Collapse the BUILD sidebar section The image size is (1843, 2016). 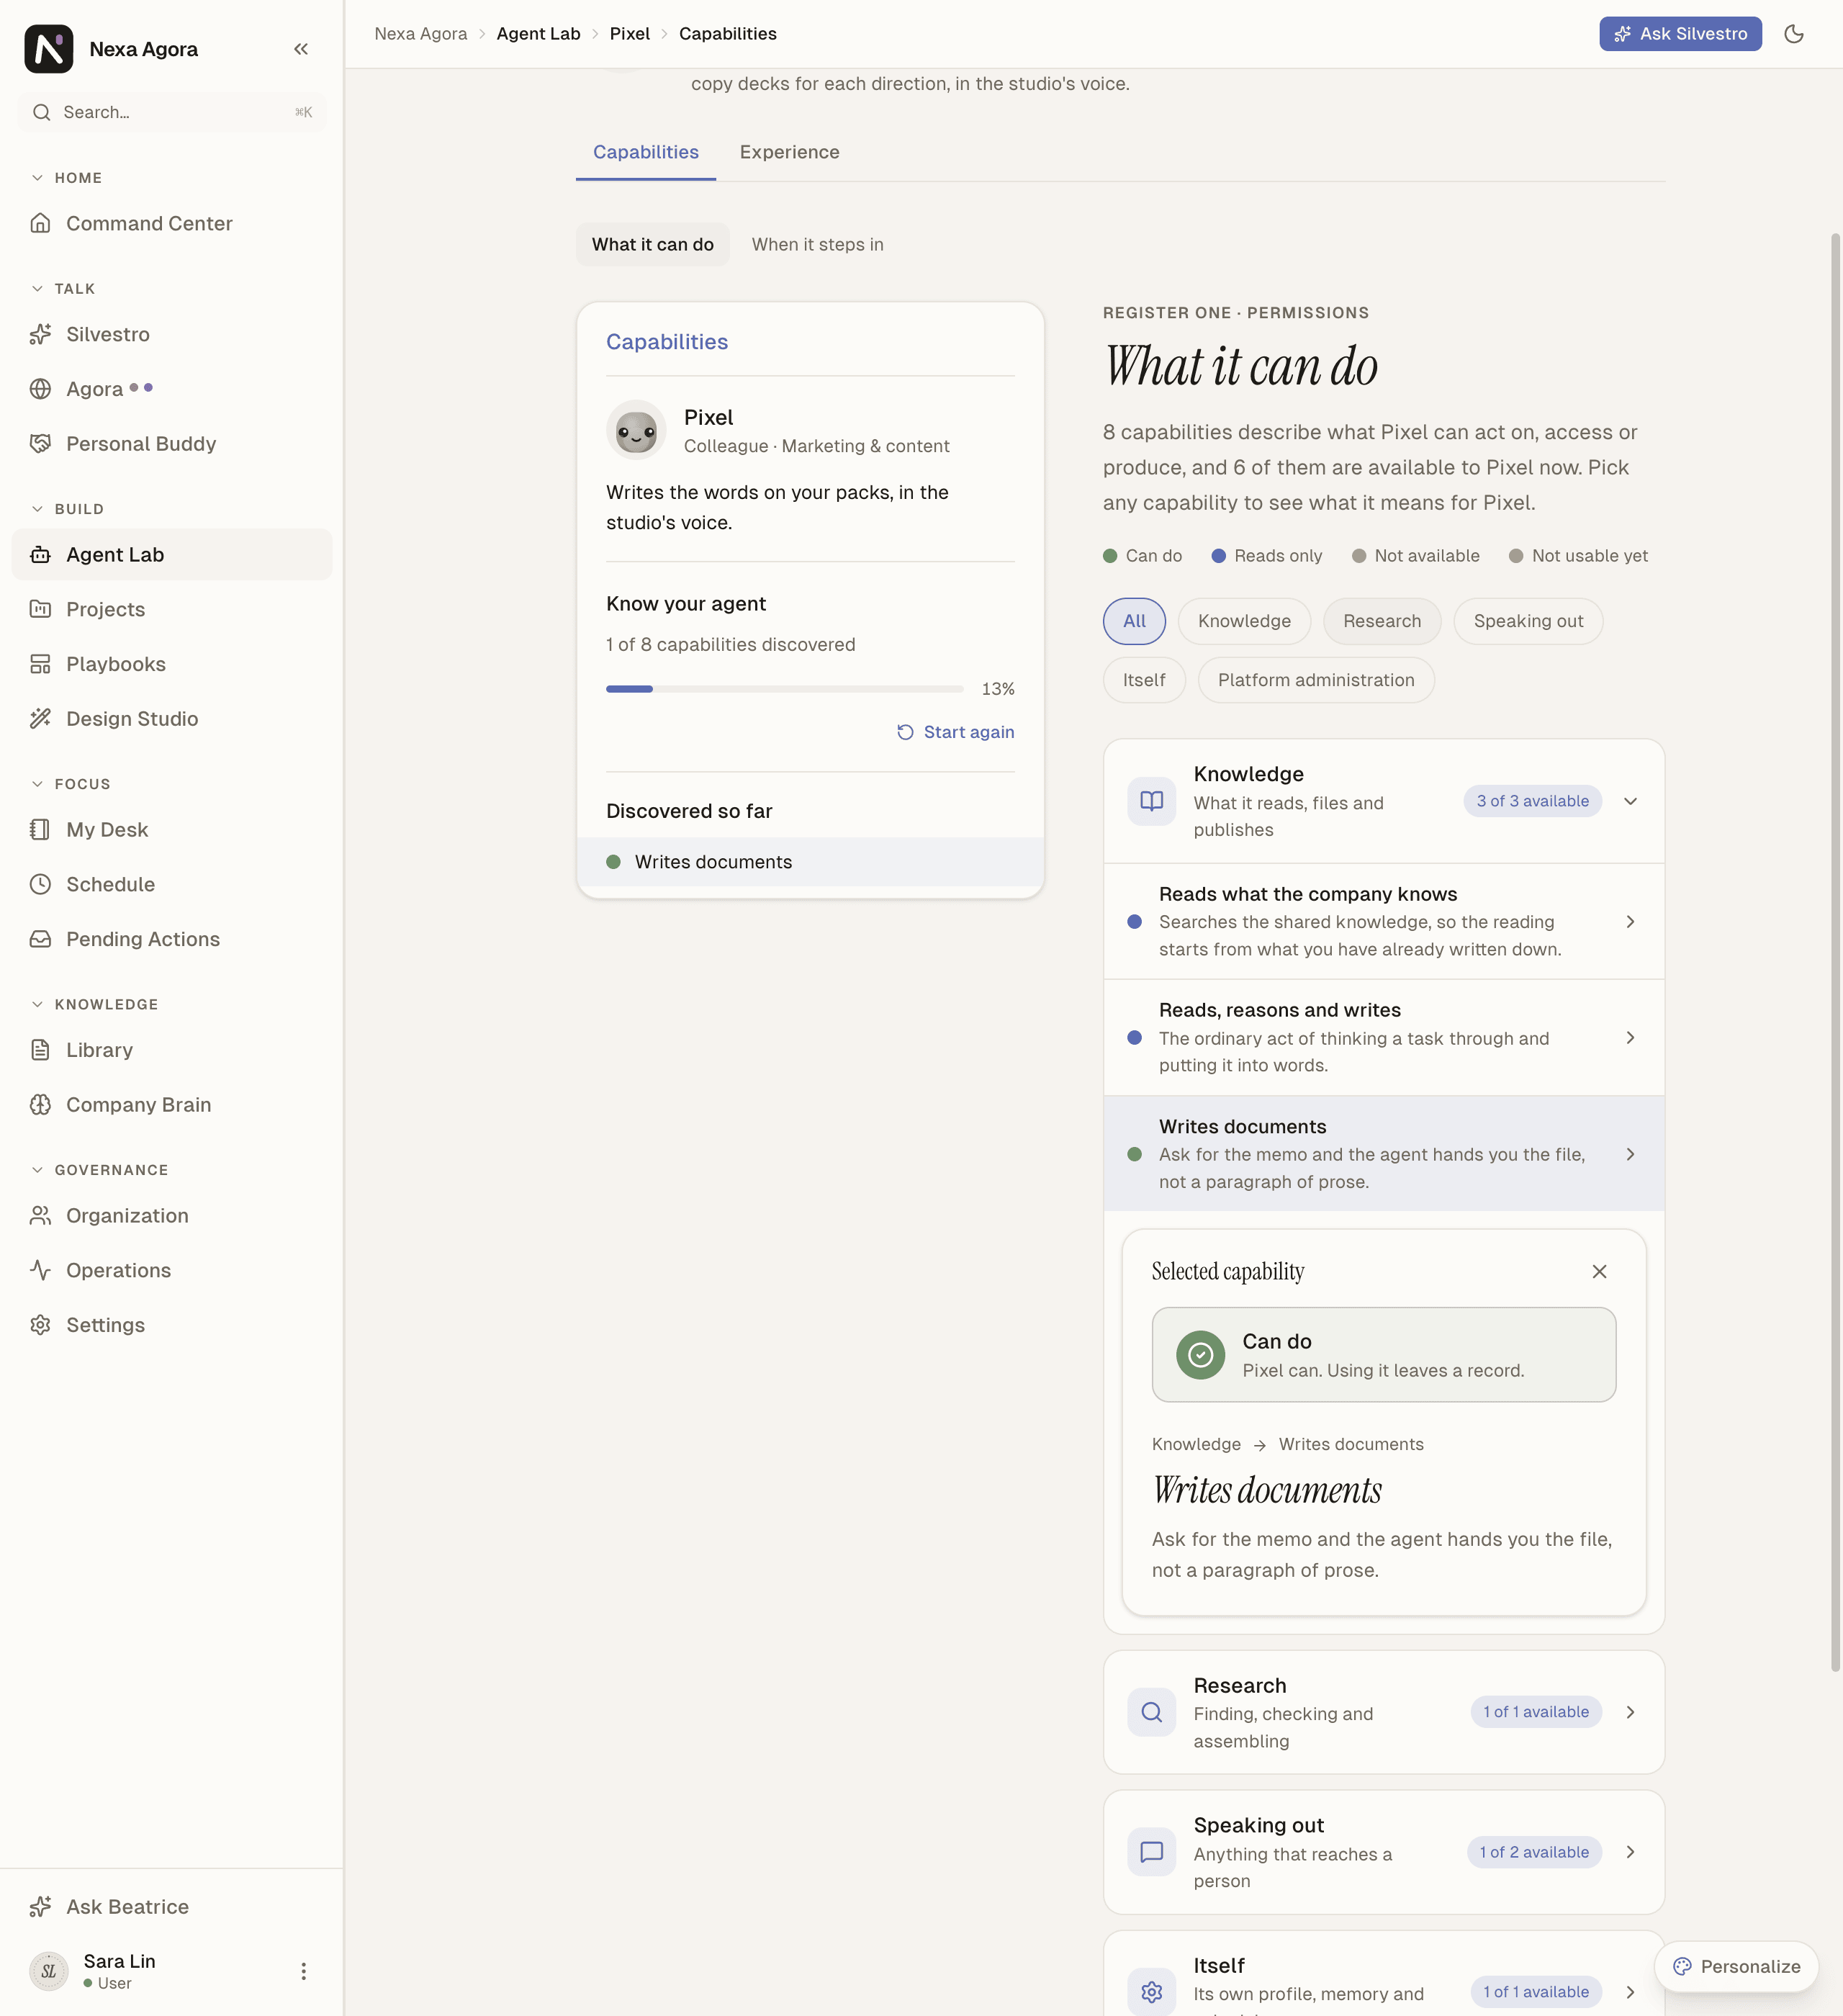(67, 509)
